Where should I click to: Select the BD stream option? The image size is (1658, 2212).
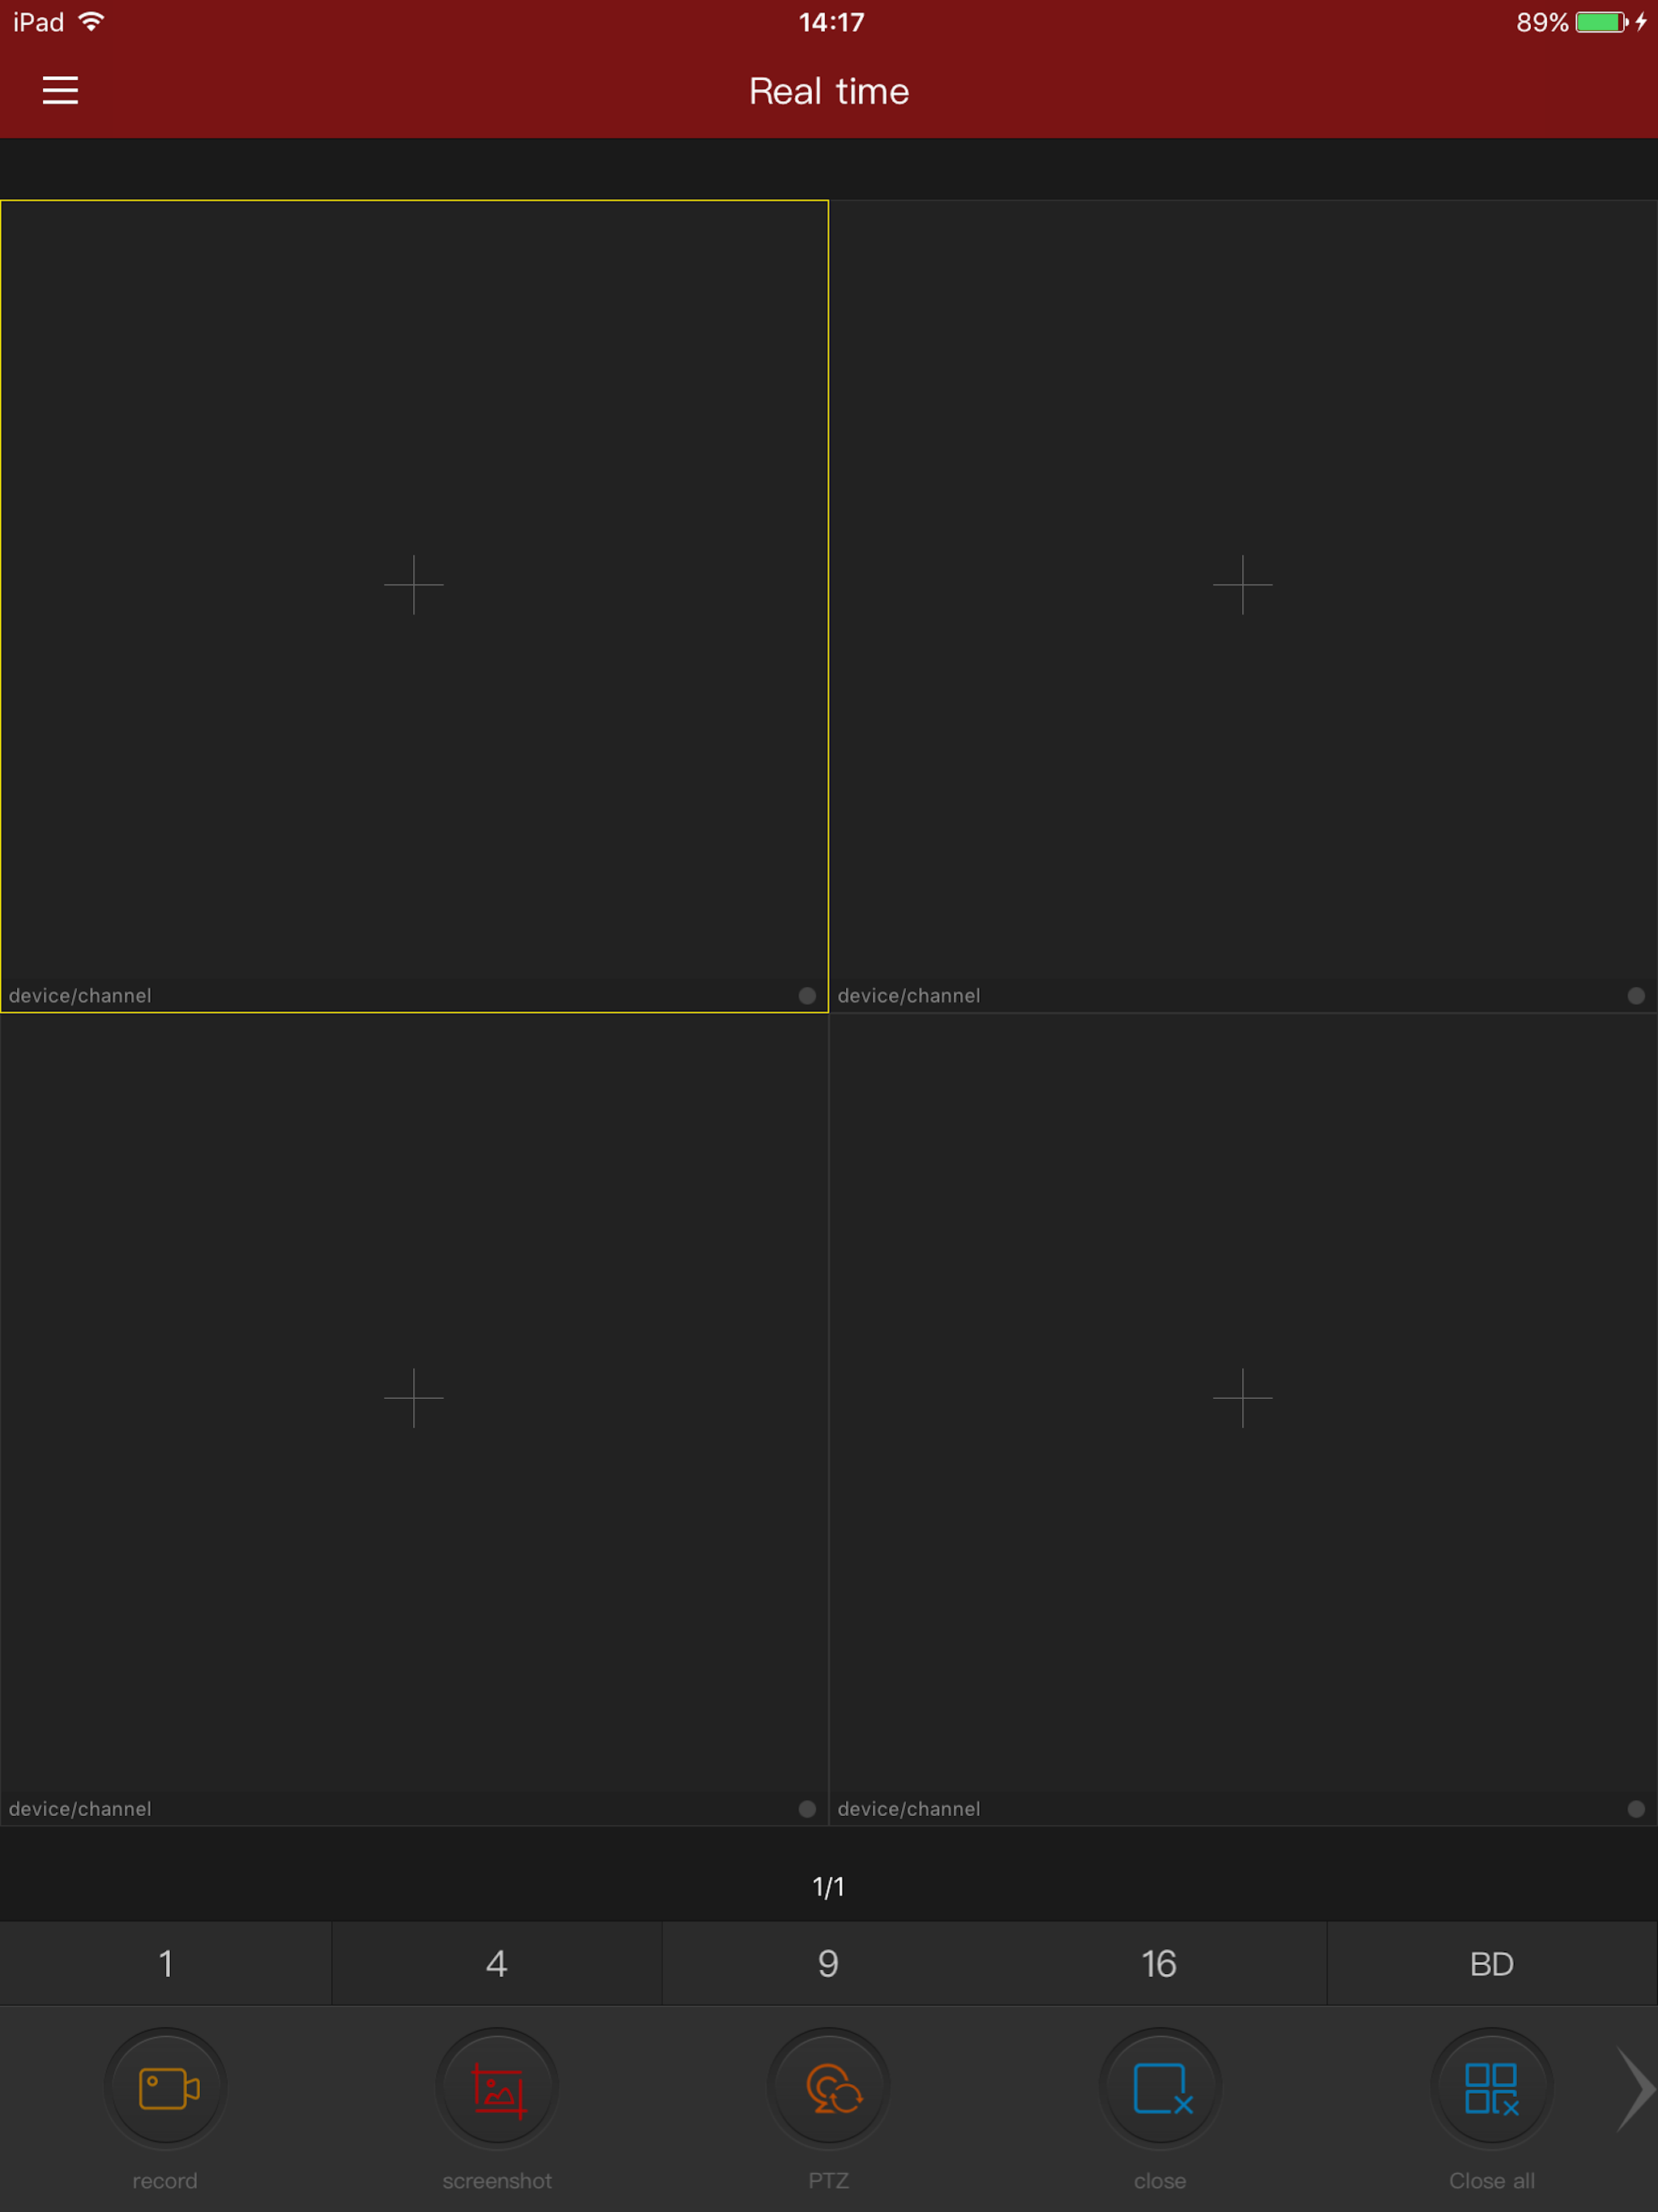[x=1491, y=1963]
